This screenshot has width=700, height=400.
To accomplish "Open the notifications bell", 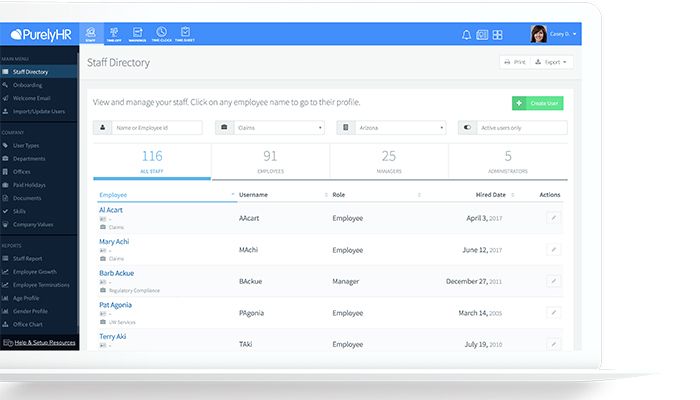I will [x=466, y=35].
